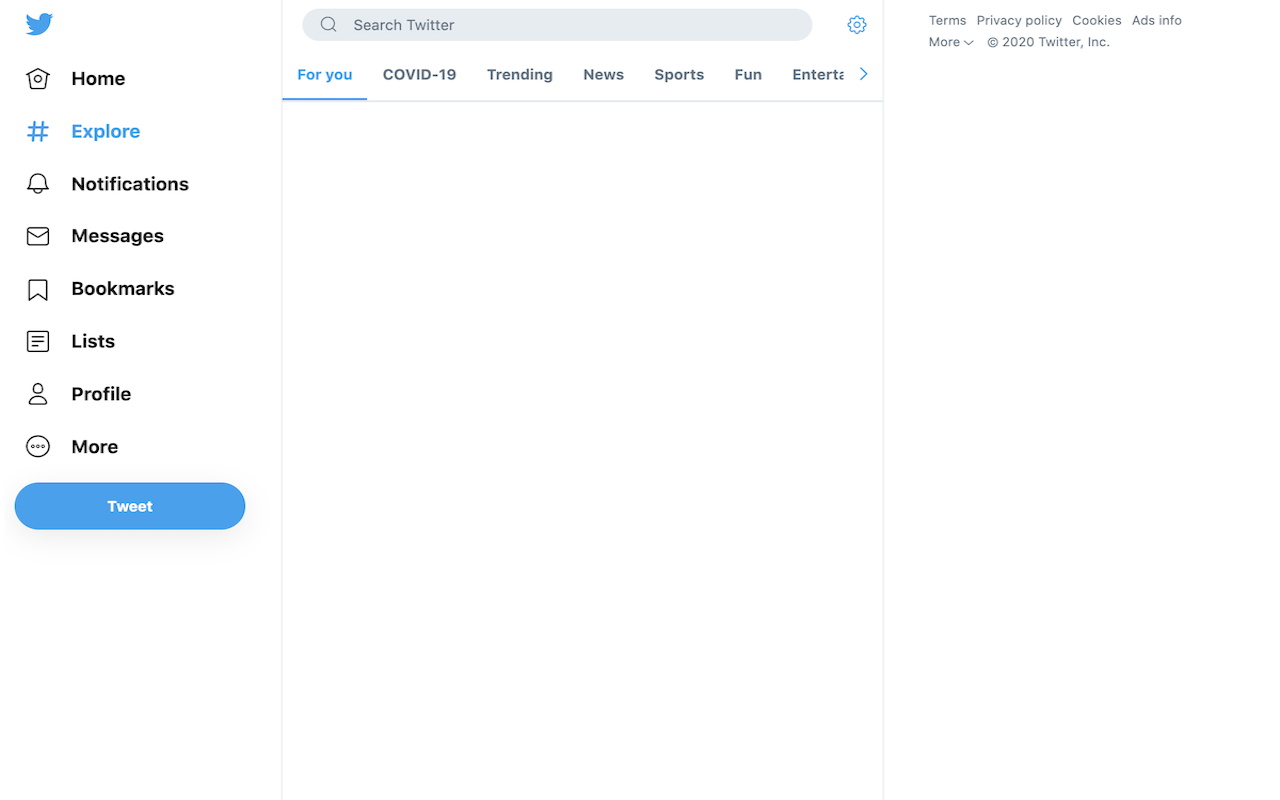The image size is (1280, 800).
Task: Open Messages label in sidebar
Action: [x=117, y=236]
